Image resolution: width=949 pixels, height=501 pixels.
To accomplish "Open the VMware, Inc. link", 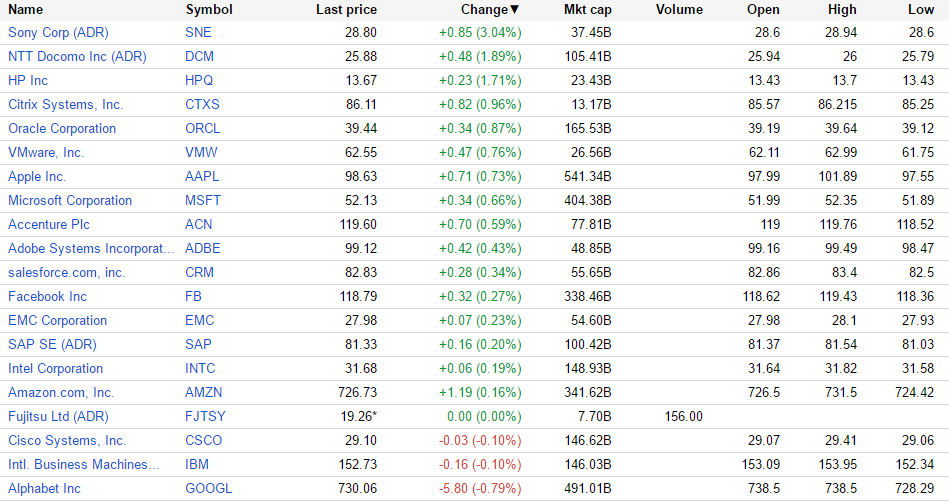I will pos(46,153).
